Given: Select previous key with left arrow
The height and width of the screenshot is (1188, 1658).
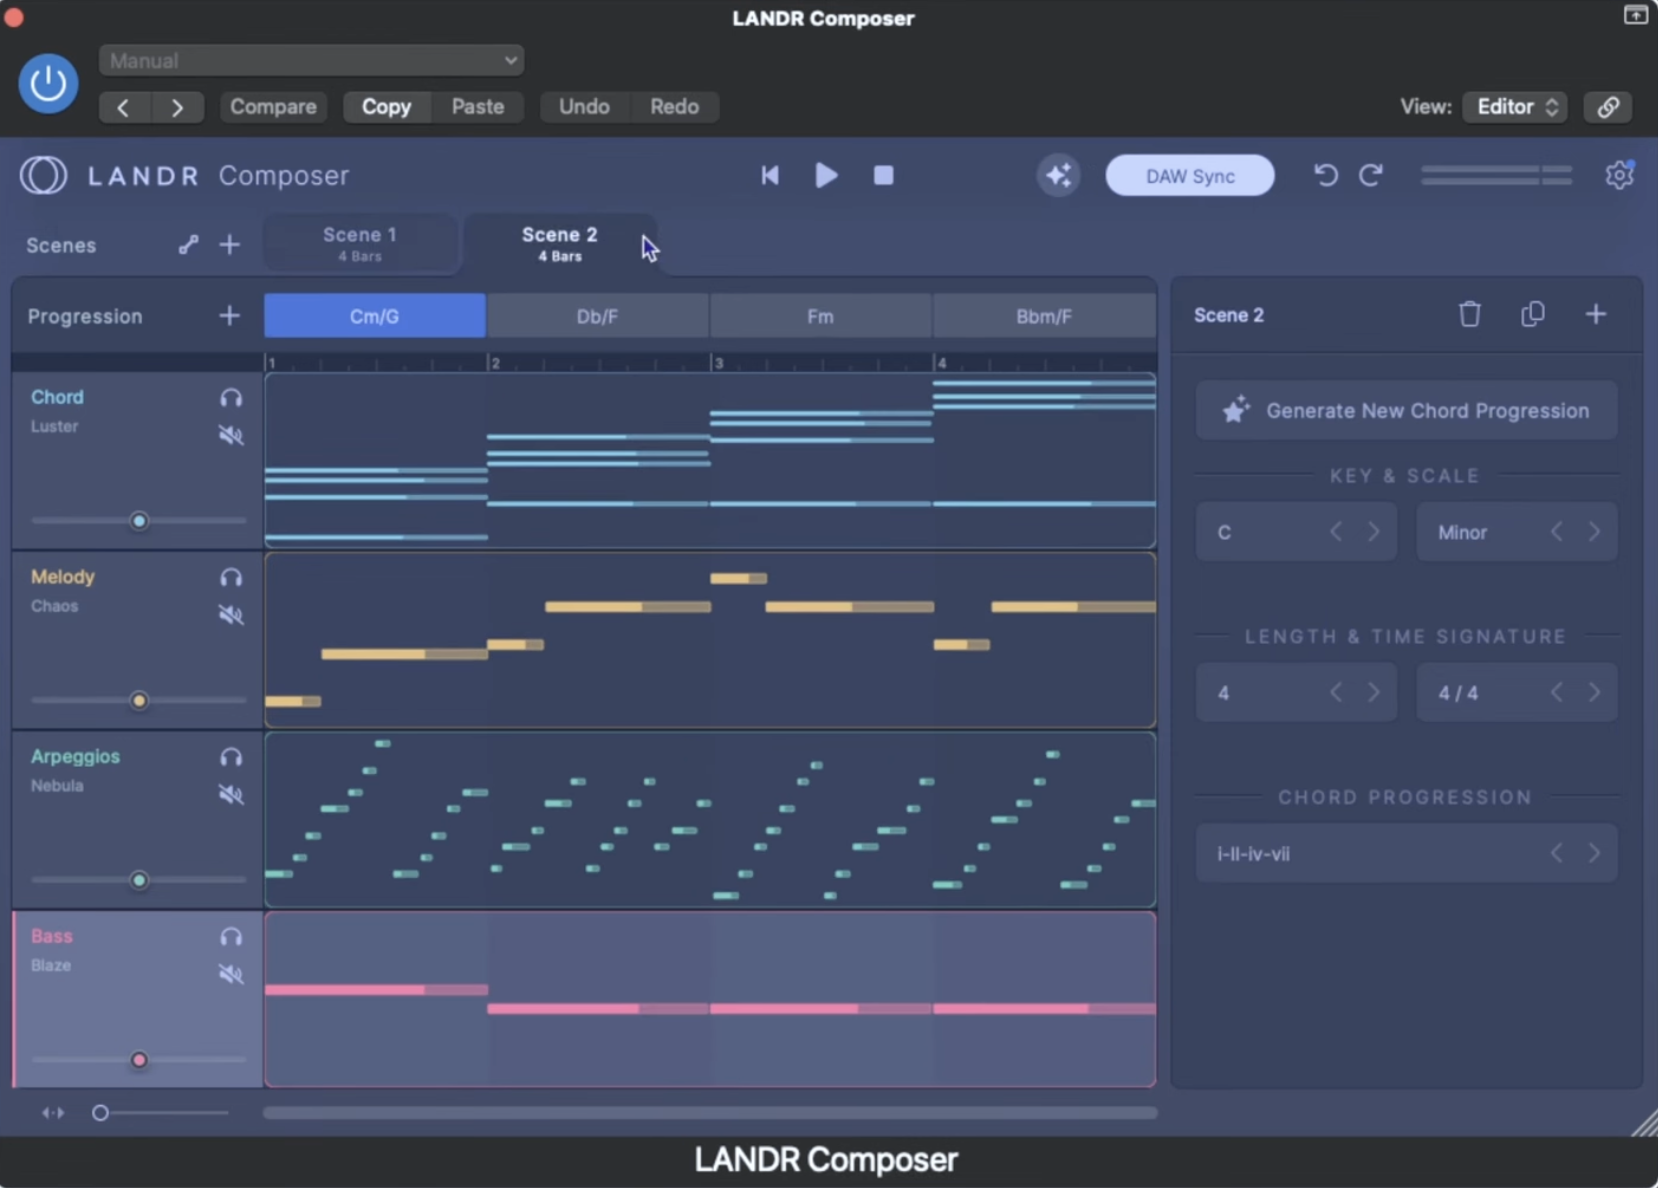Looking at the screenshot, I should 1336,532.
